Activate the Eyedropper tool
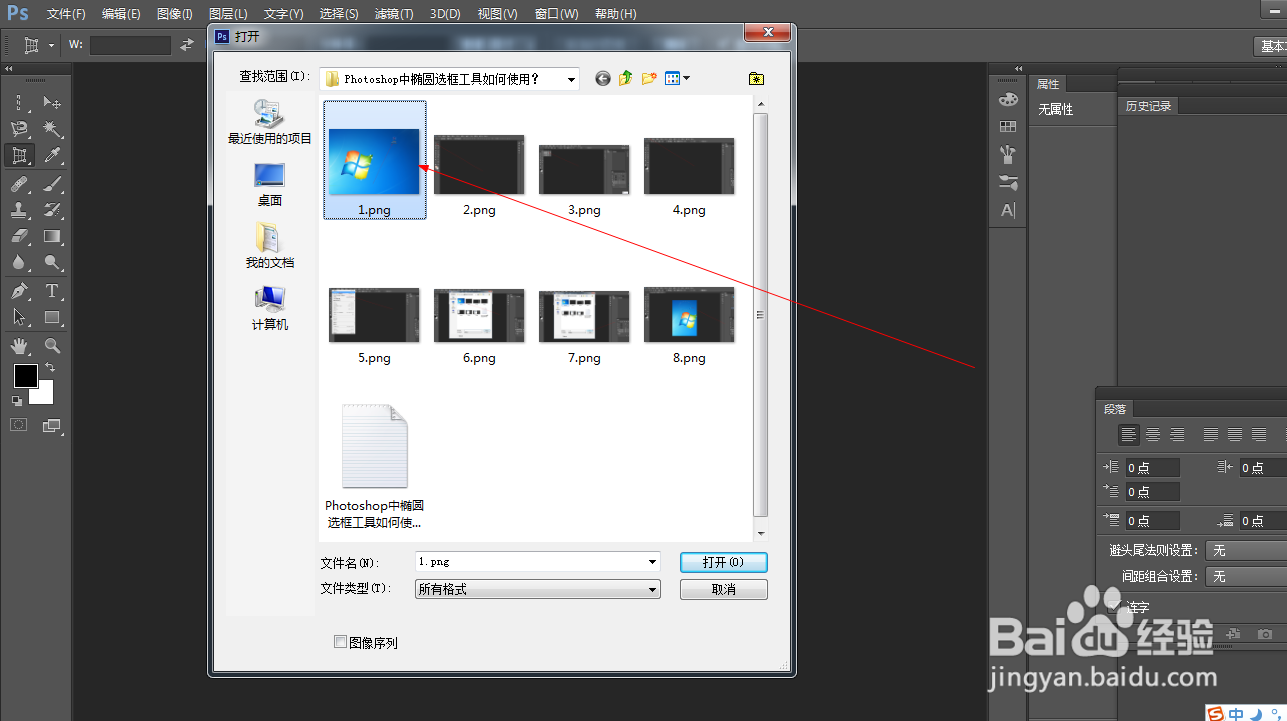The width and height of the screenshot is (1287, 721). (x=52, y=155)
